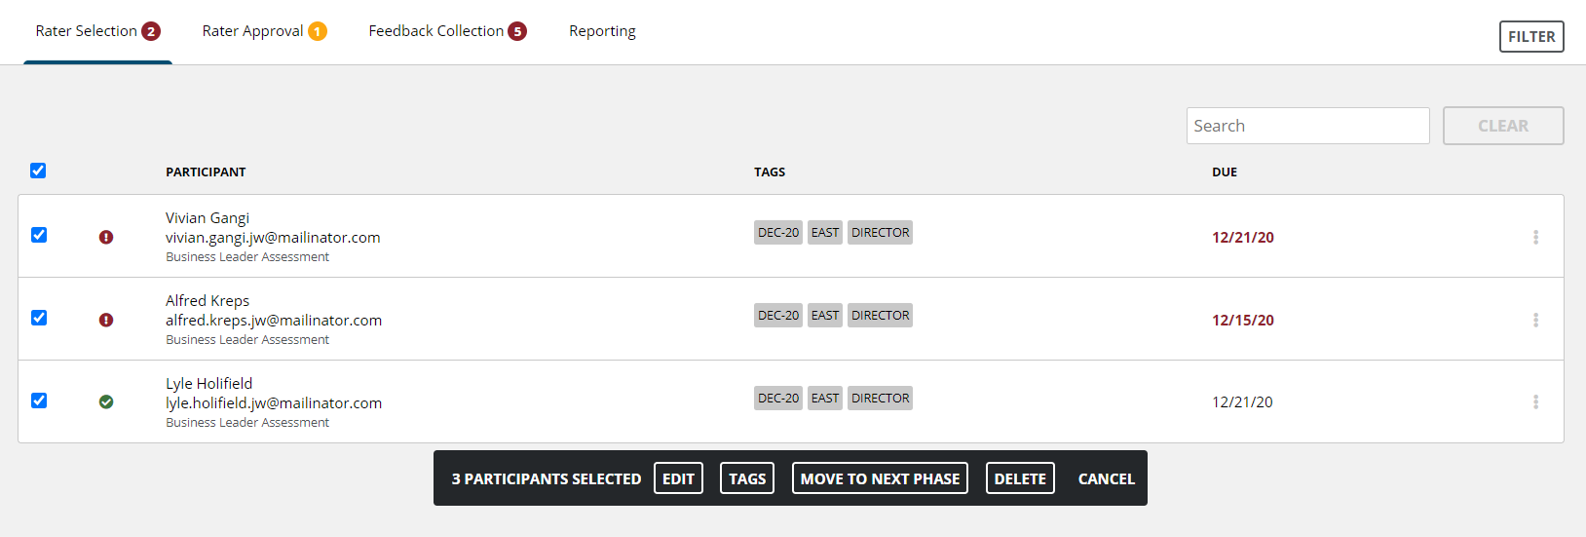Click Alfred Kreps's red alert status icon
Image resolution: width=1586 pixels, height=537 pixels.
(x=106, y=320)
